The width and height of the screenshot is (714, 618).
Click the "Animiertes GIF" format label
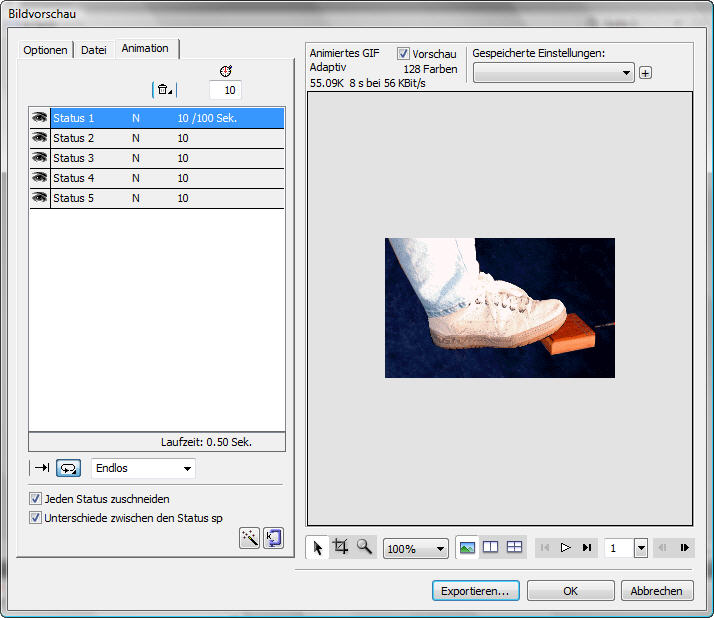coord(344,53)
